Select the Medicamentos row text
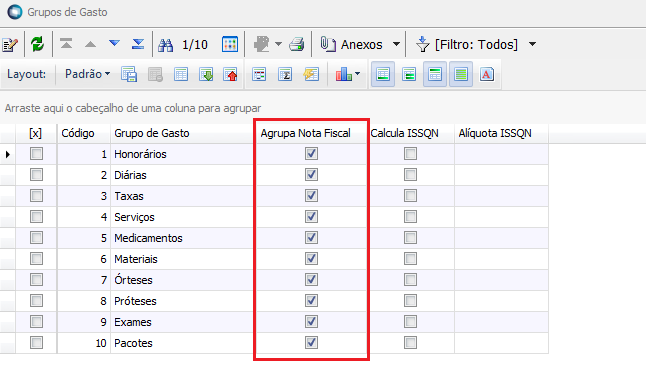Screen dimensions: 646x382 148,238
